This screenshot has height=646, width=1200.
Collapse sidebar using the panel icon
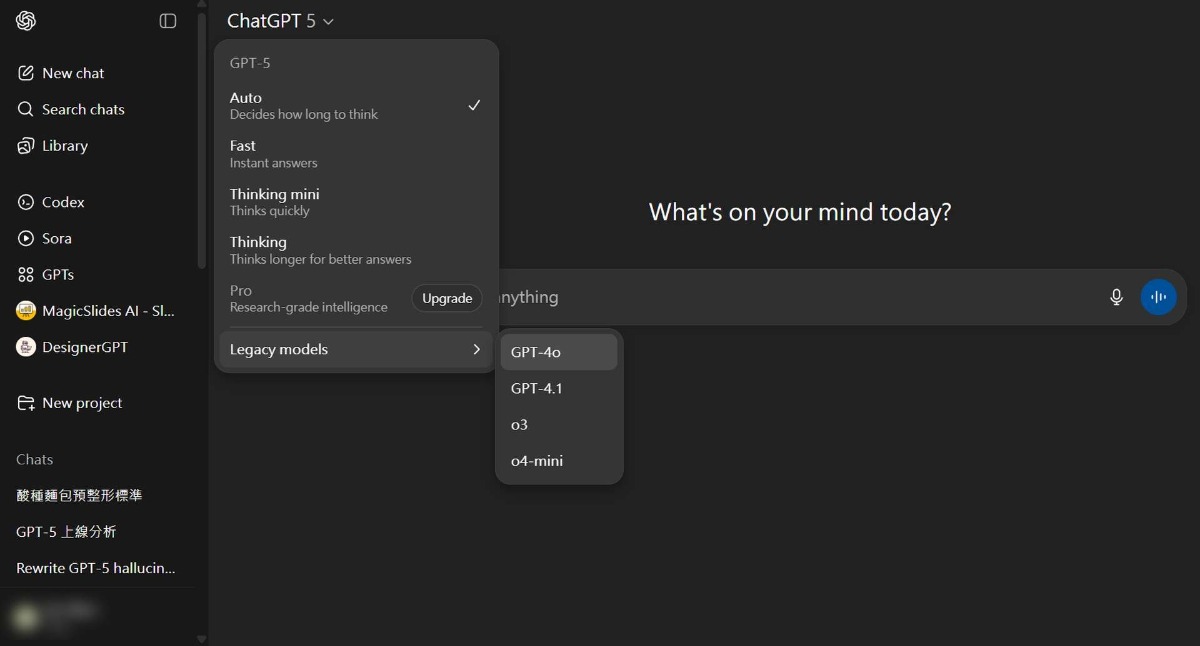point(168,21)
